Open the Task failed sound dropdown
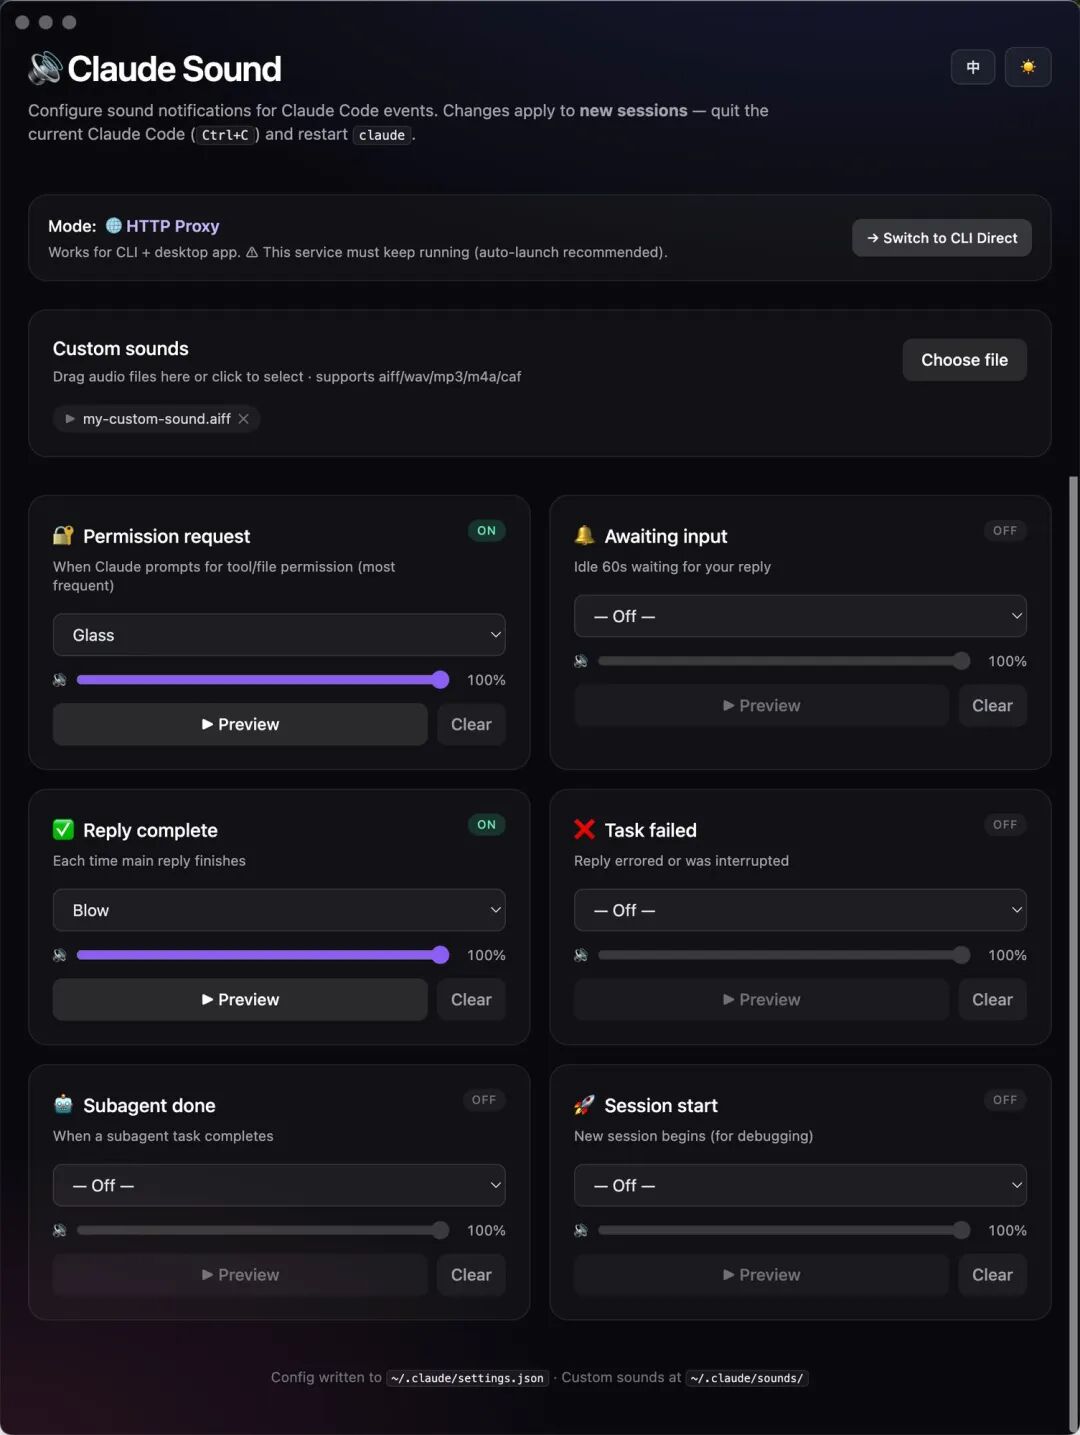Image resolution: width=1080 pixels, height=1435 pixels. pos(800,910)
